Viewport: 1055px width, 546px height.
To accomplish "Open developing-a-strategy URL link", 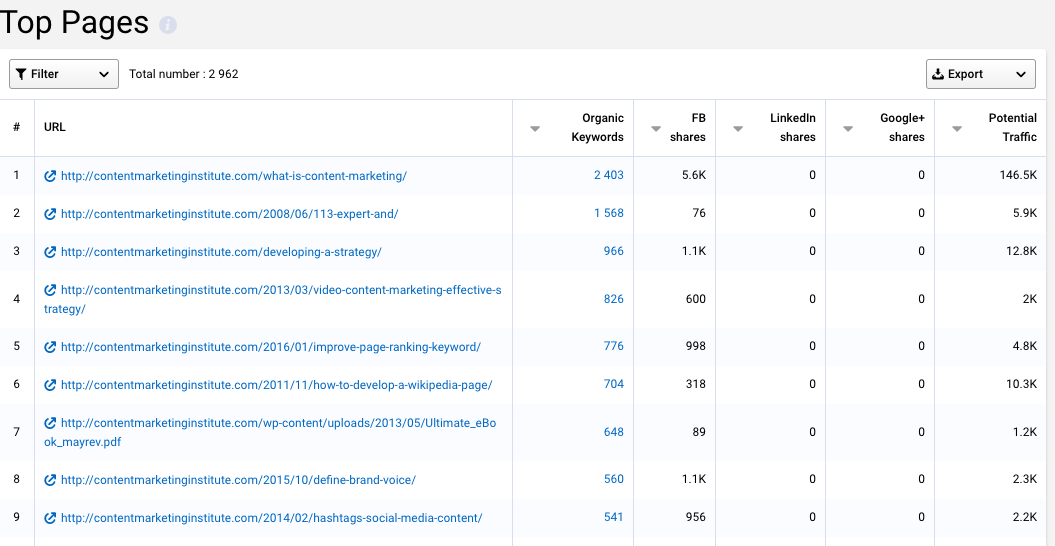I will 221,252.
